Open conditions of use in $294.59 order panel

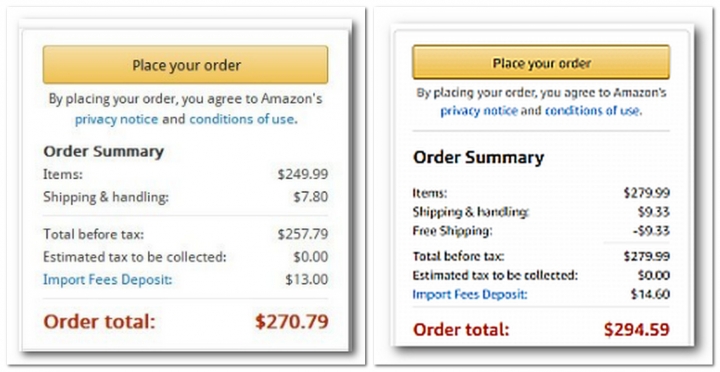tap(592, 111)
